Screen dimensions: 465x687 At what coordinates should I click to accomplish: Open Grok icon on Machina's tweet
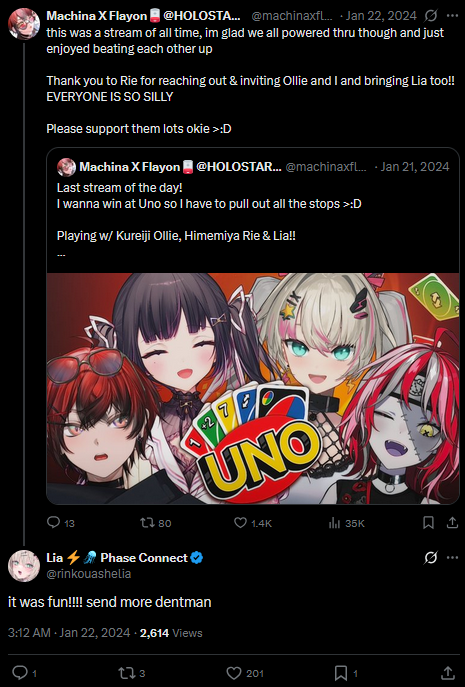point(431,16)
